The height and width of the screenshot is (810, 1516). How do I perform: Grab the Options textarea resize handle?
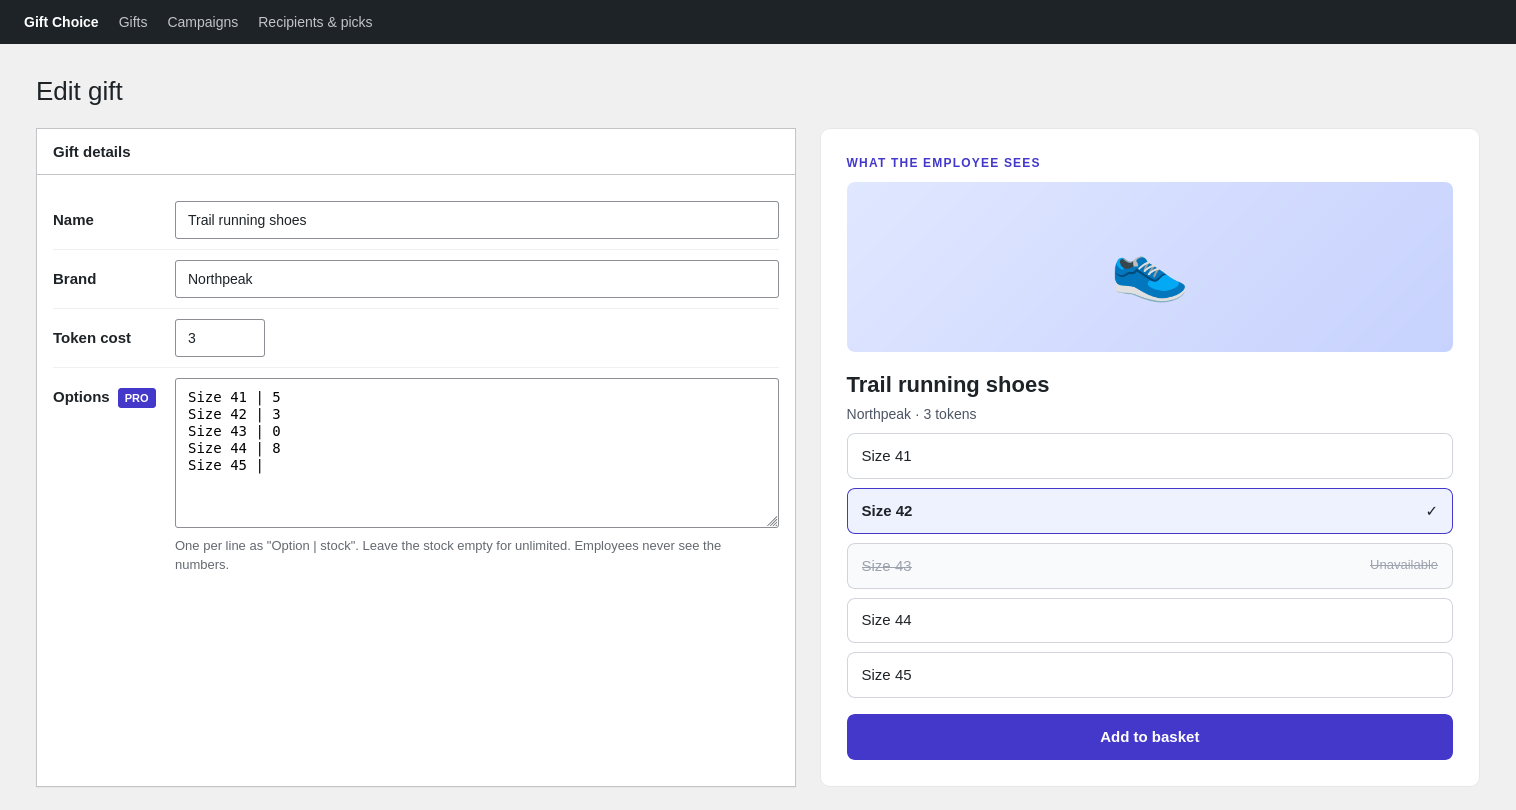tap(771, 520)
